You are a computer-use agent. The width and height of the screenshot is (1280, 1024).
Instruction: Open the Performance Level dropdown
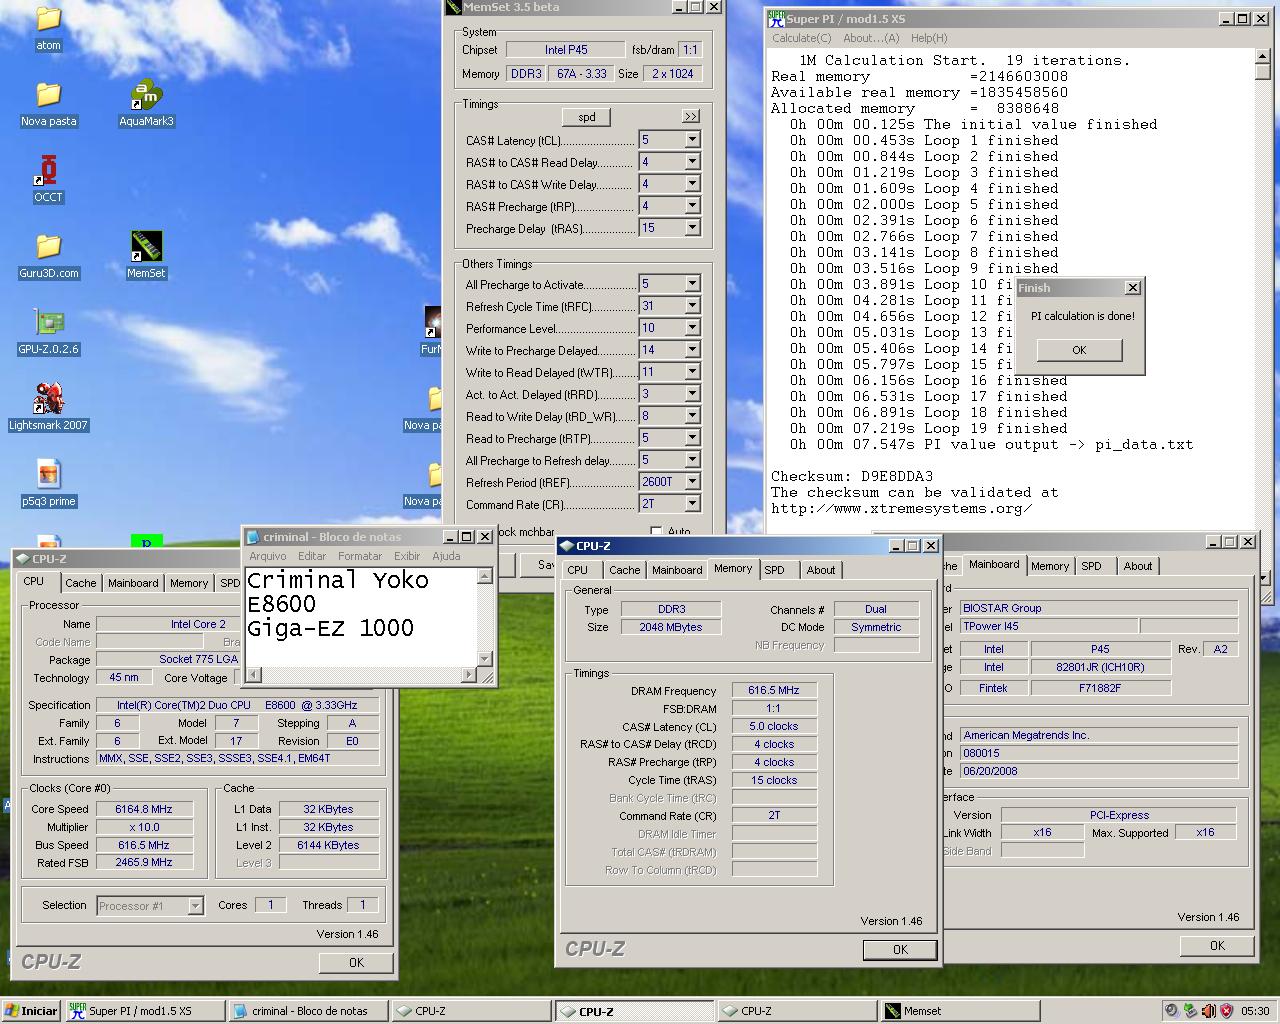(x=692, y=328)
